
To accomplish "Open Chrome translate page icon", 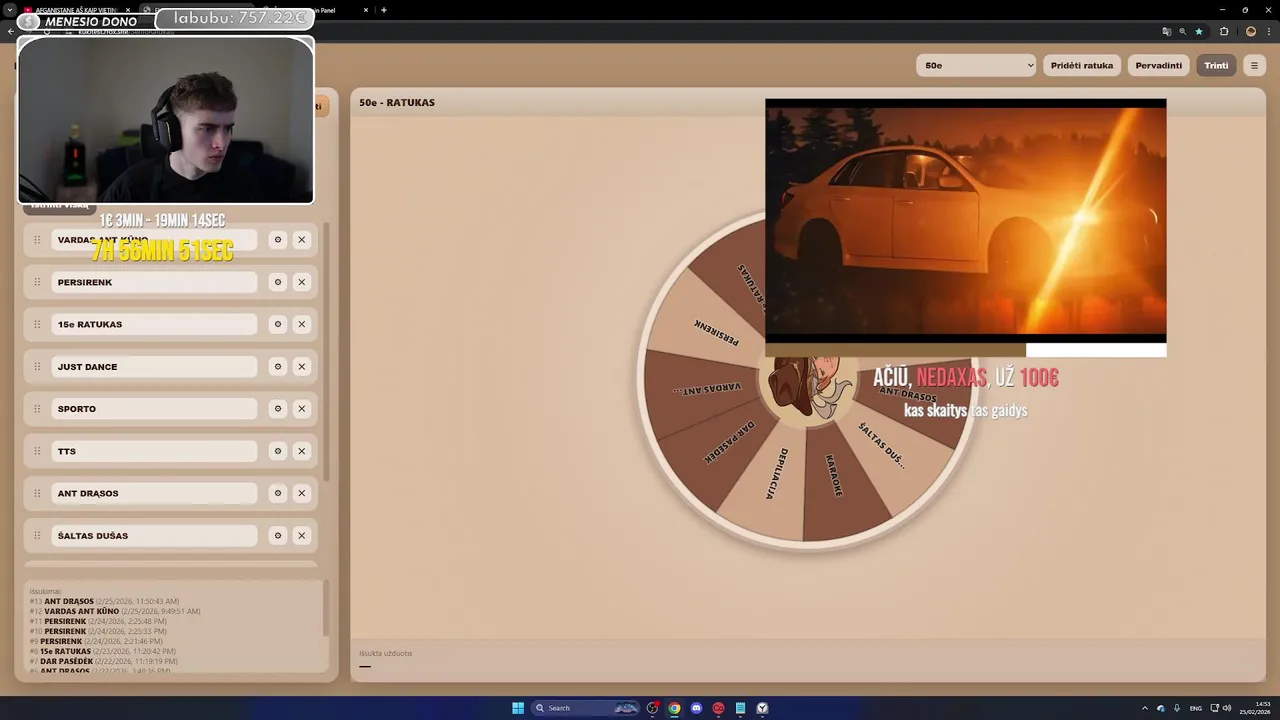I will (1166, 31).
